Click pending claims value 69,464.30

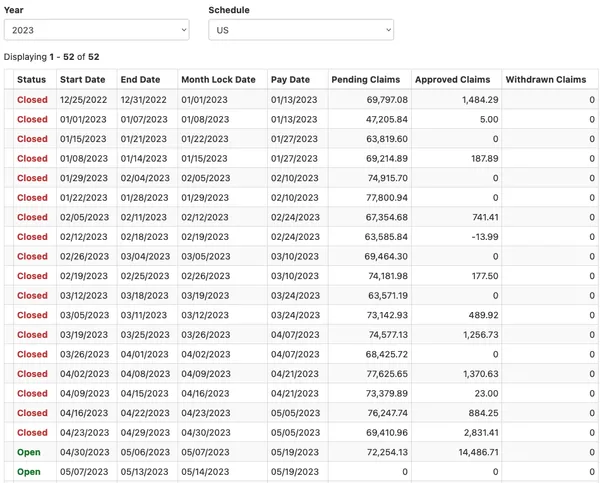[386, 256]
